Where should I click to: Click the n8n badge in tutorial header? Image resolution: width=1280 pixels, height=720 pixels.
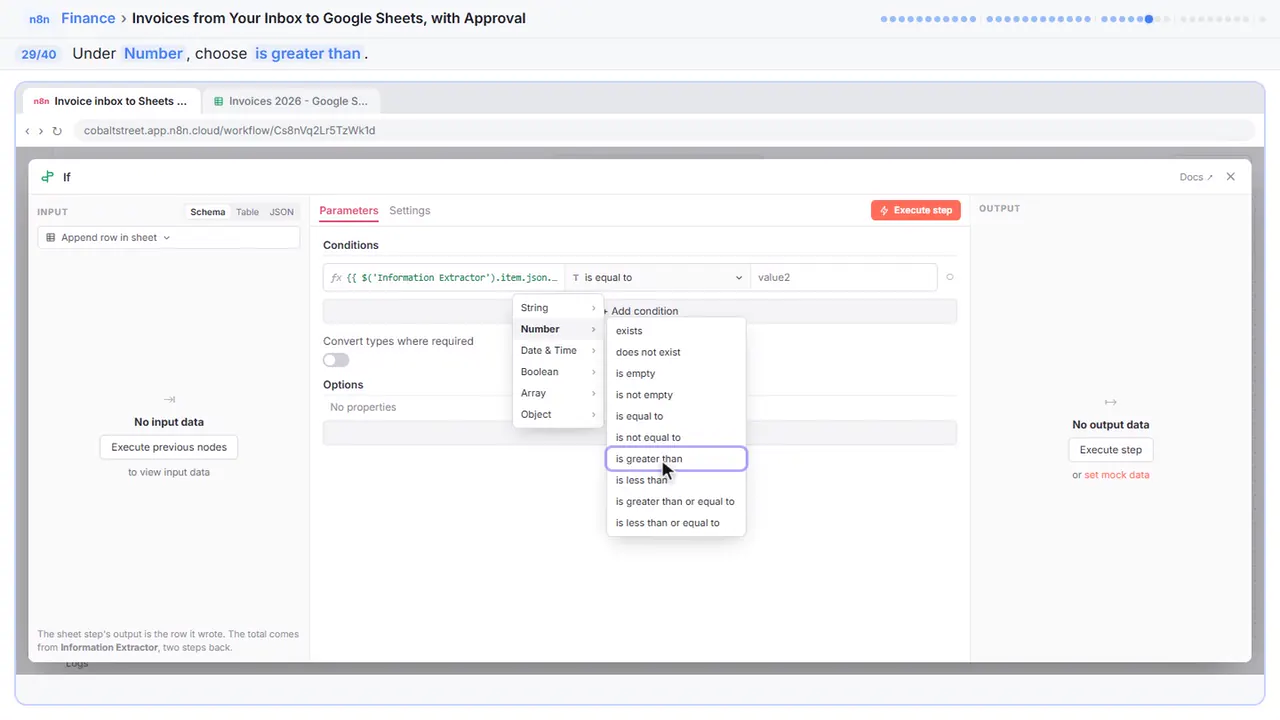39,19
